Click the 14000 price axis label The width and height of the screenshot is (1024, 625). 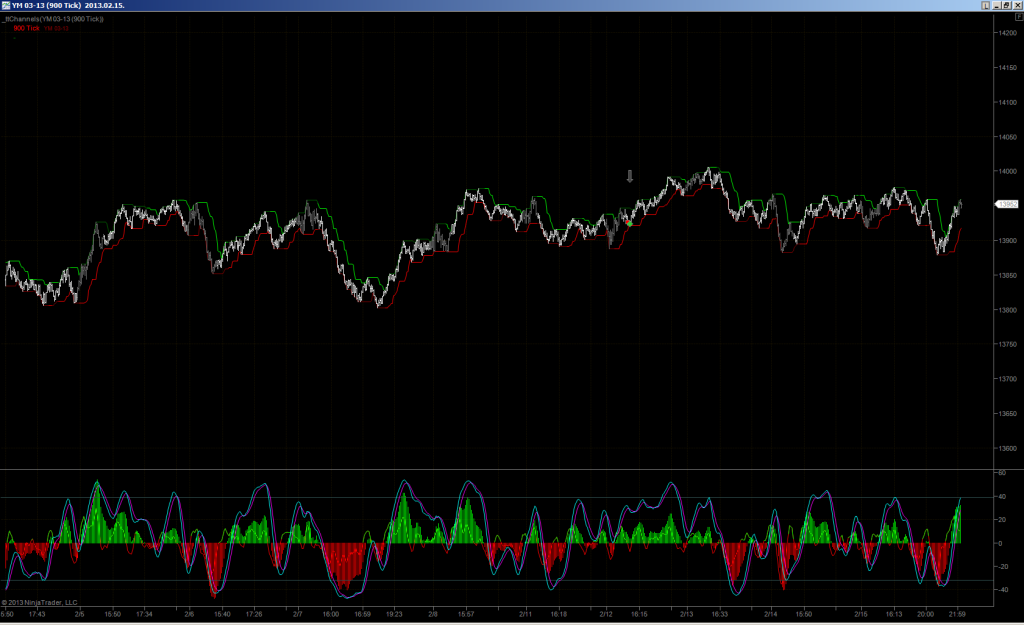click(x=1008, y=171)
